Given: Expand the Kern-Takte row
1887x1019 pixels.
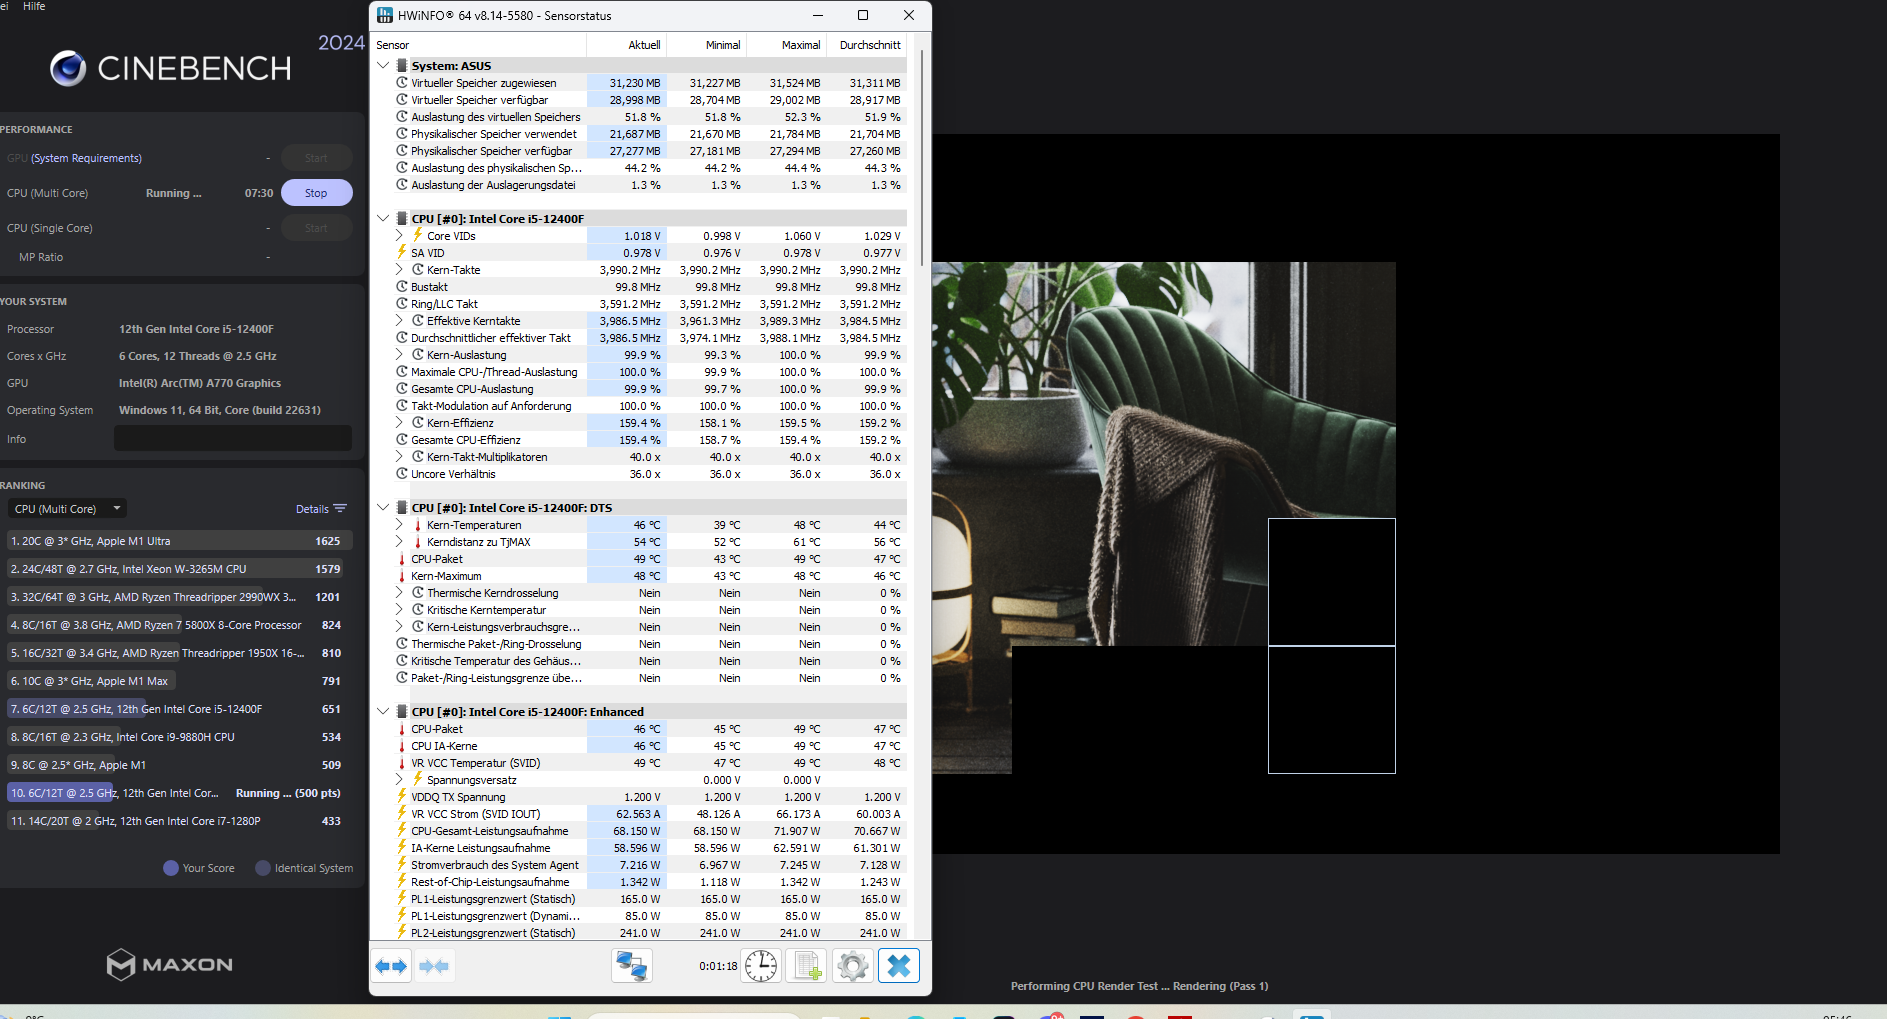Looking at the screenshot, I should coord(399,270).
